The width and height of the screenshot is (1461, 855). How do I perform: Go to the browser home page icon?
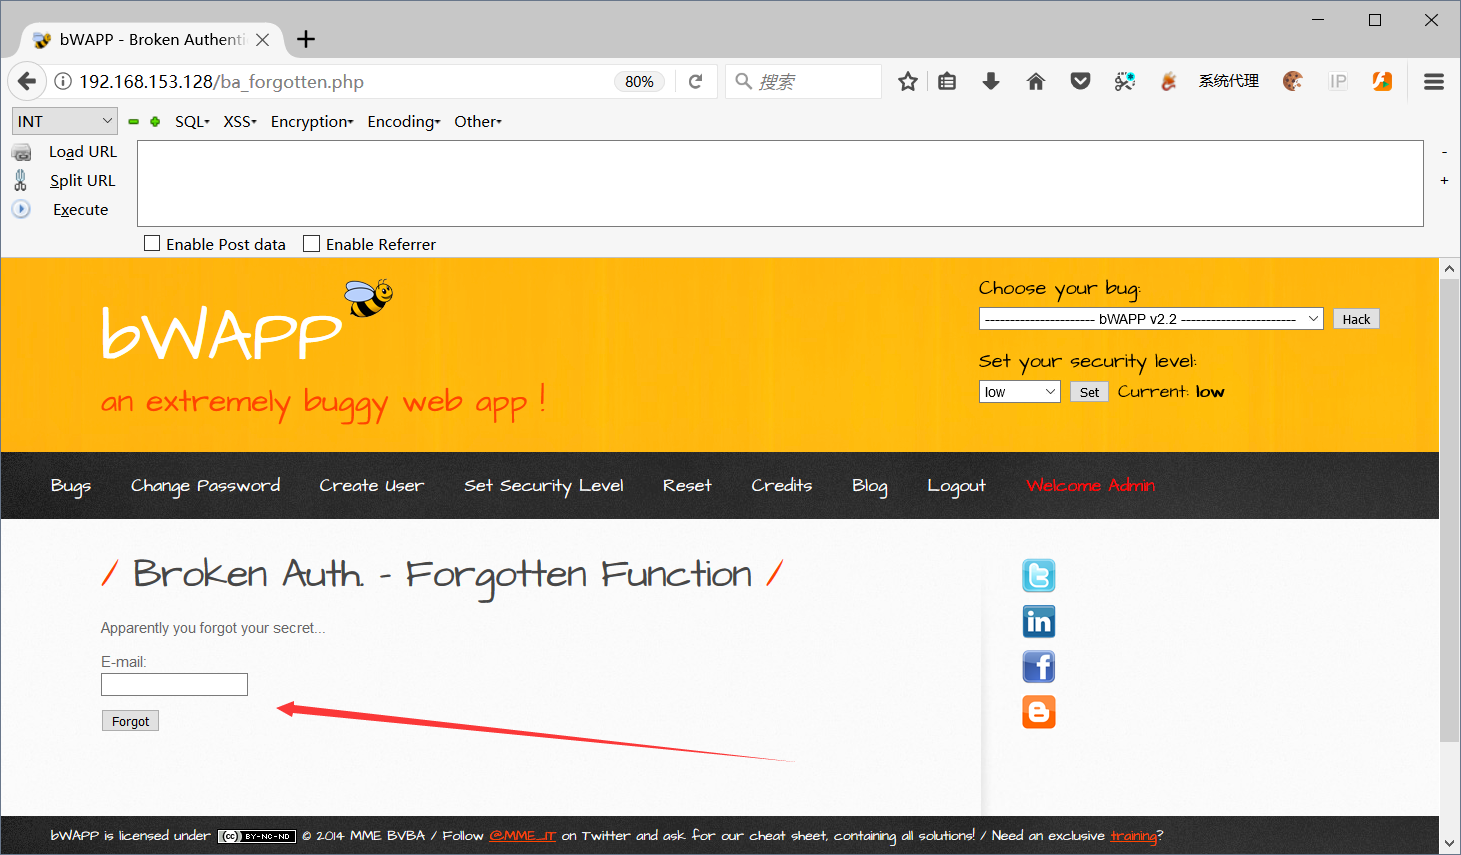point(1036,82)
